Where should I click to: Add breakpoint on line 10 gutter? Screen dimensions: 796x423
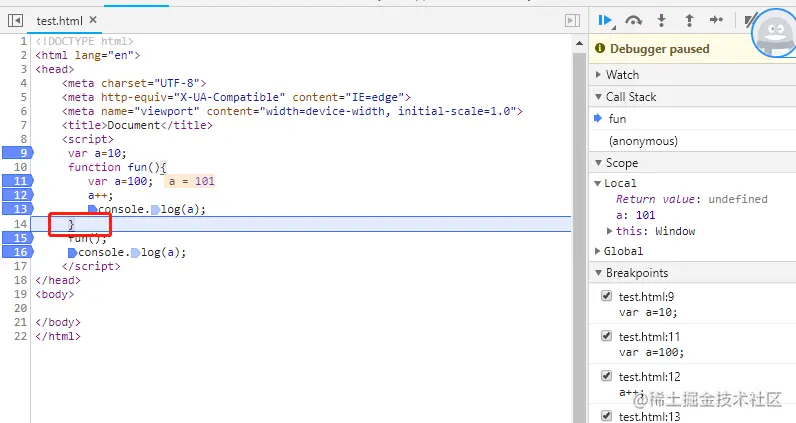(x=20, y=167)
